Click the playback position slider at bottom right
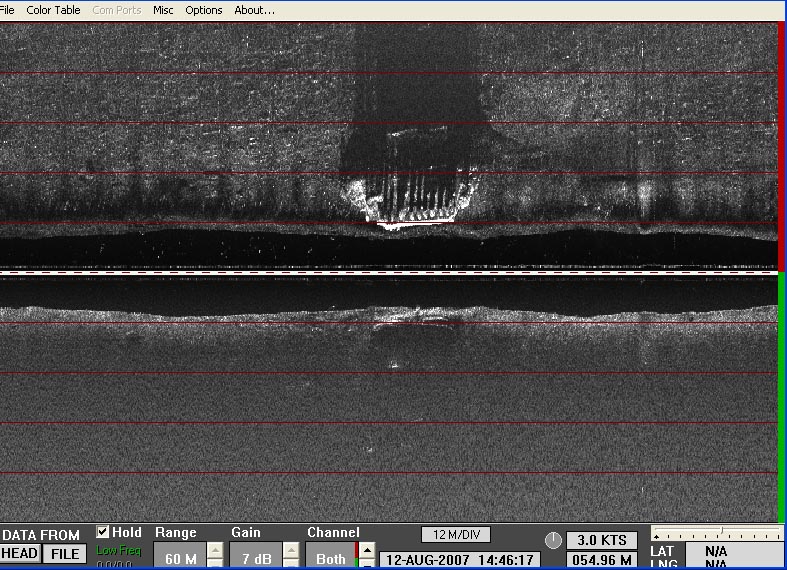Image resolution: width=787 pixels, height=570 pixels. [x=716, y=533]
